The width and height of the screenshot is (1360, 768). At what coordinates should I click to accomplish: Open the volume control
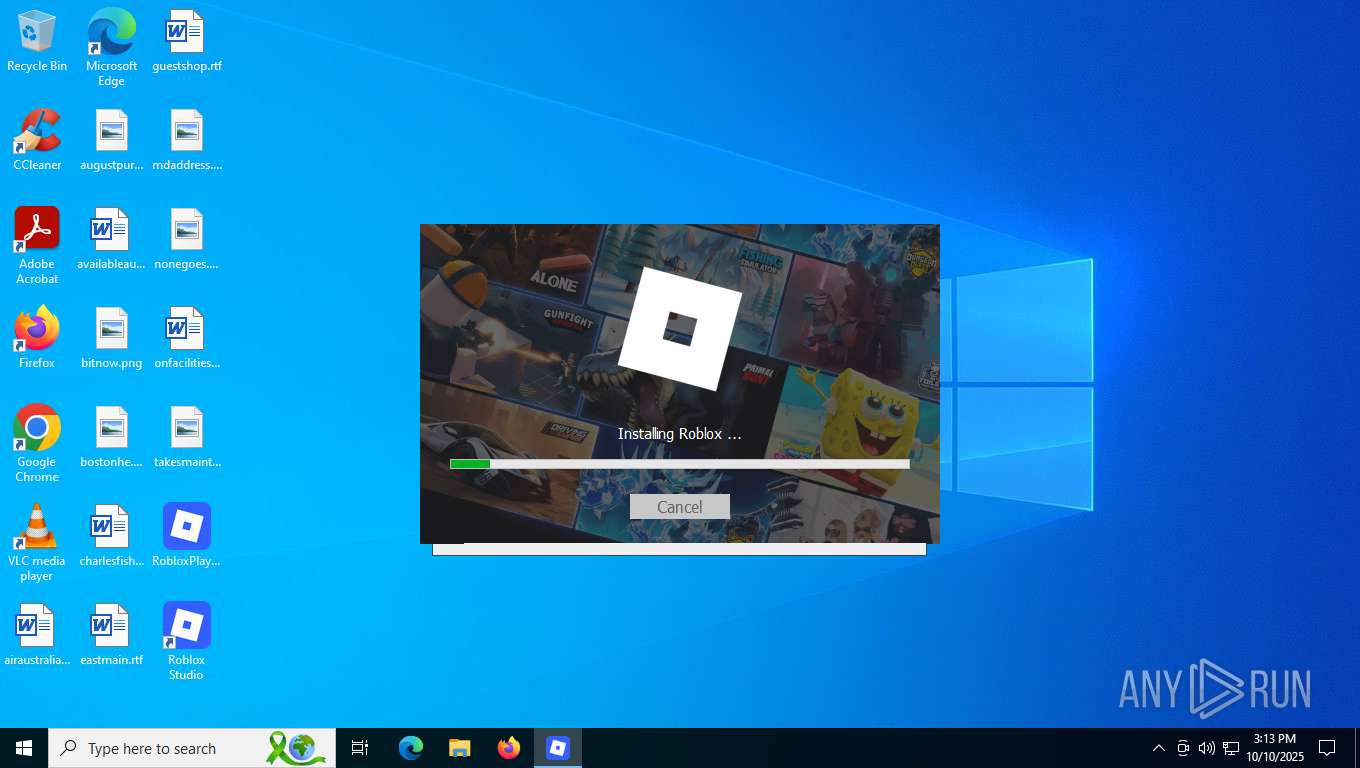(1207, 748)
